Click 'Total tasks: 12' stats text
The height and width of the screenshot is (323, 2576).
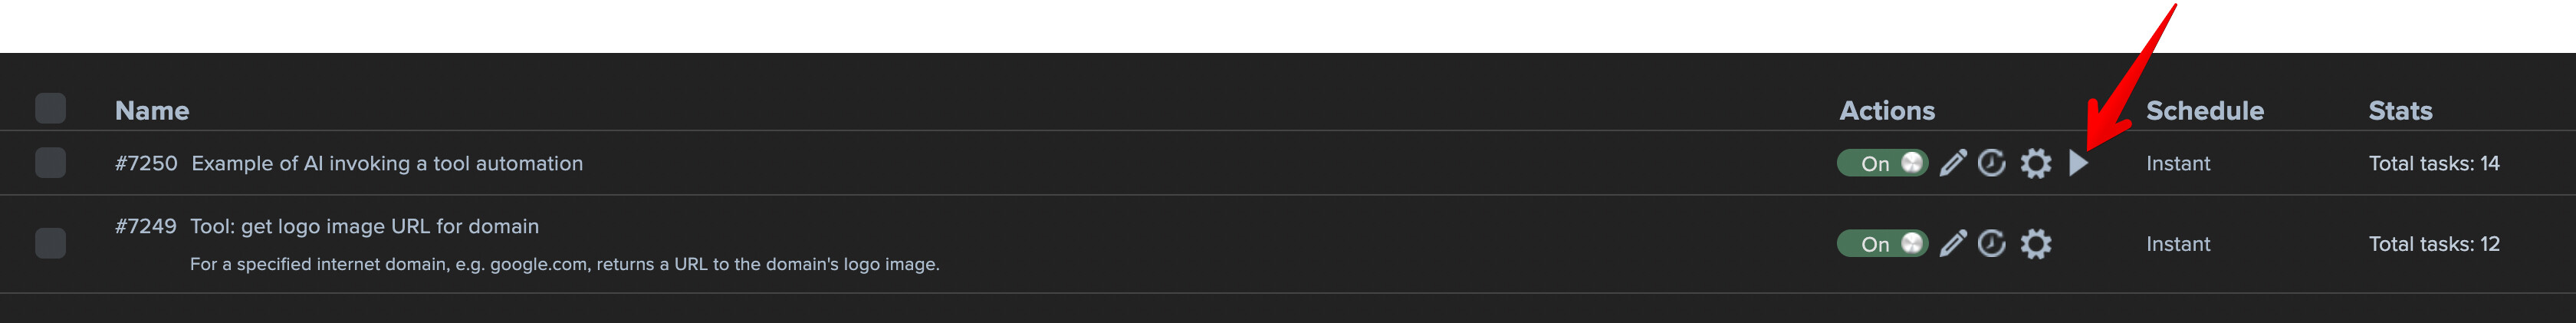click(x=2434, y=244)
